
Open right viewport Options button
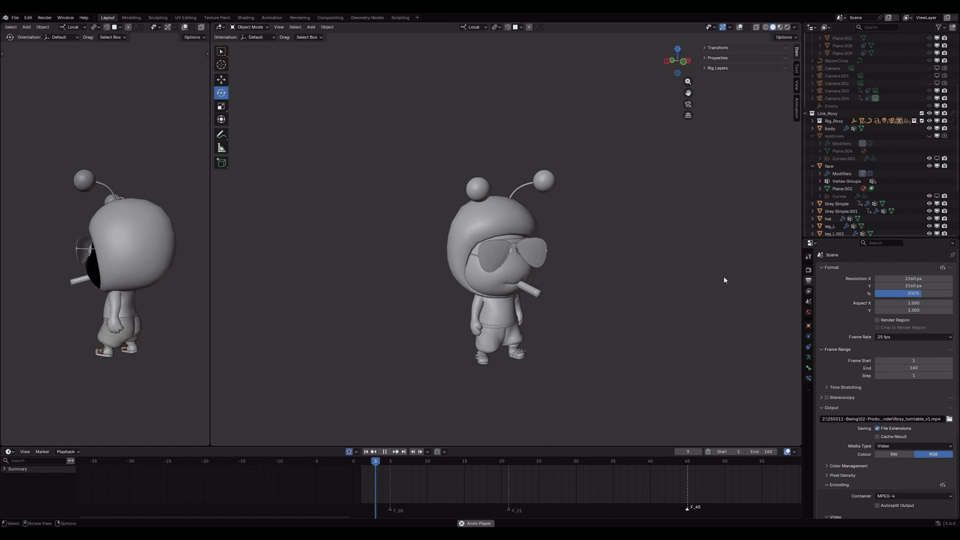click(x=786, y=37)
